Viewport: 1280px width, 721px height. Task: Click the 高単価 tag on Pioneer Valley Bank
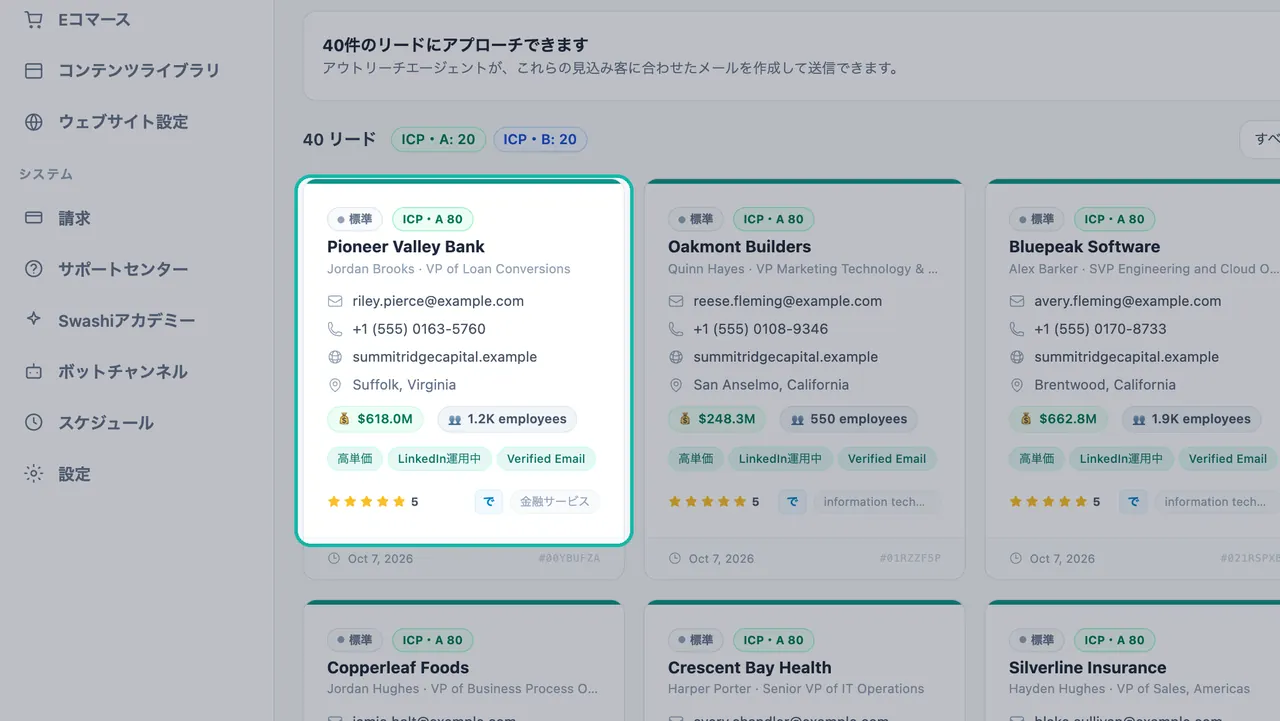click(355, 459)
